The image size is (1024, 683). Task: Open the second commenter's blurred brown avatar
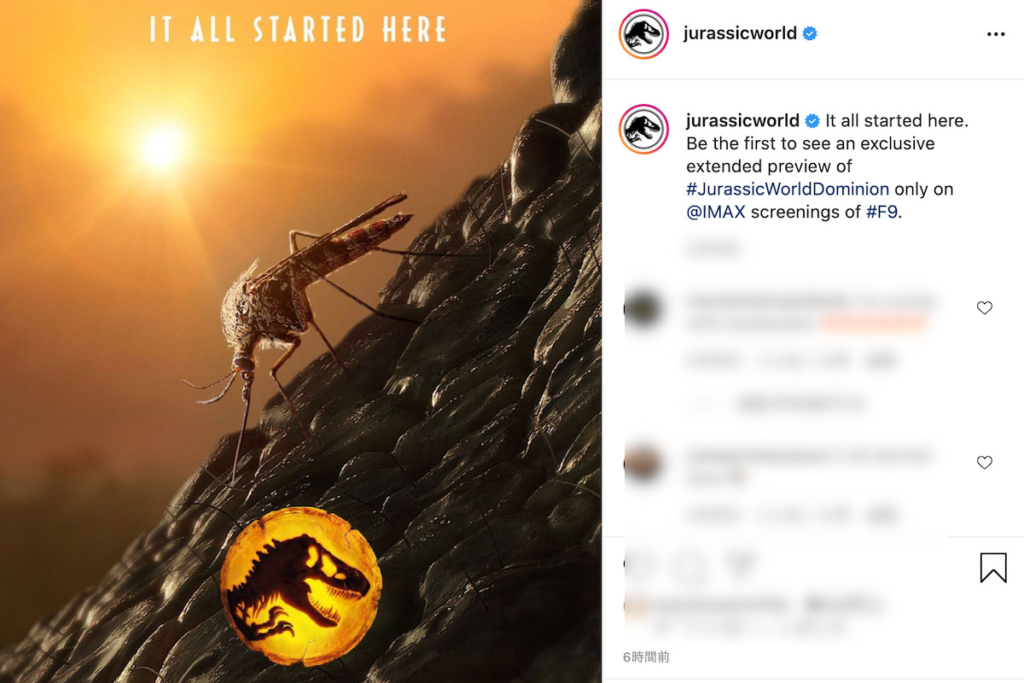[x=643, y=463]
